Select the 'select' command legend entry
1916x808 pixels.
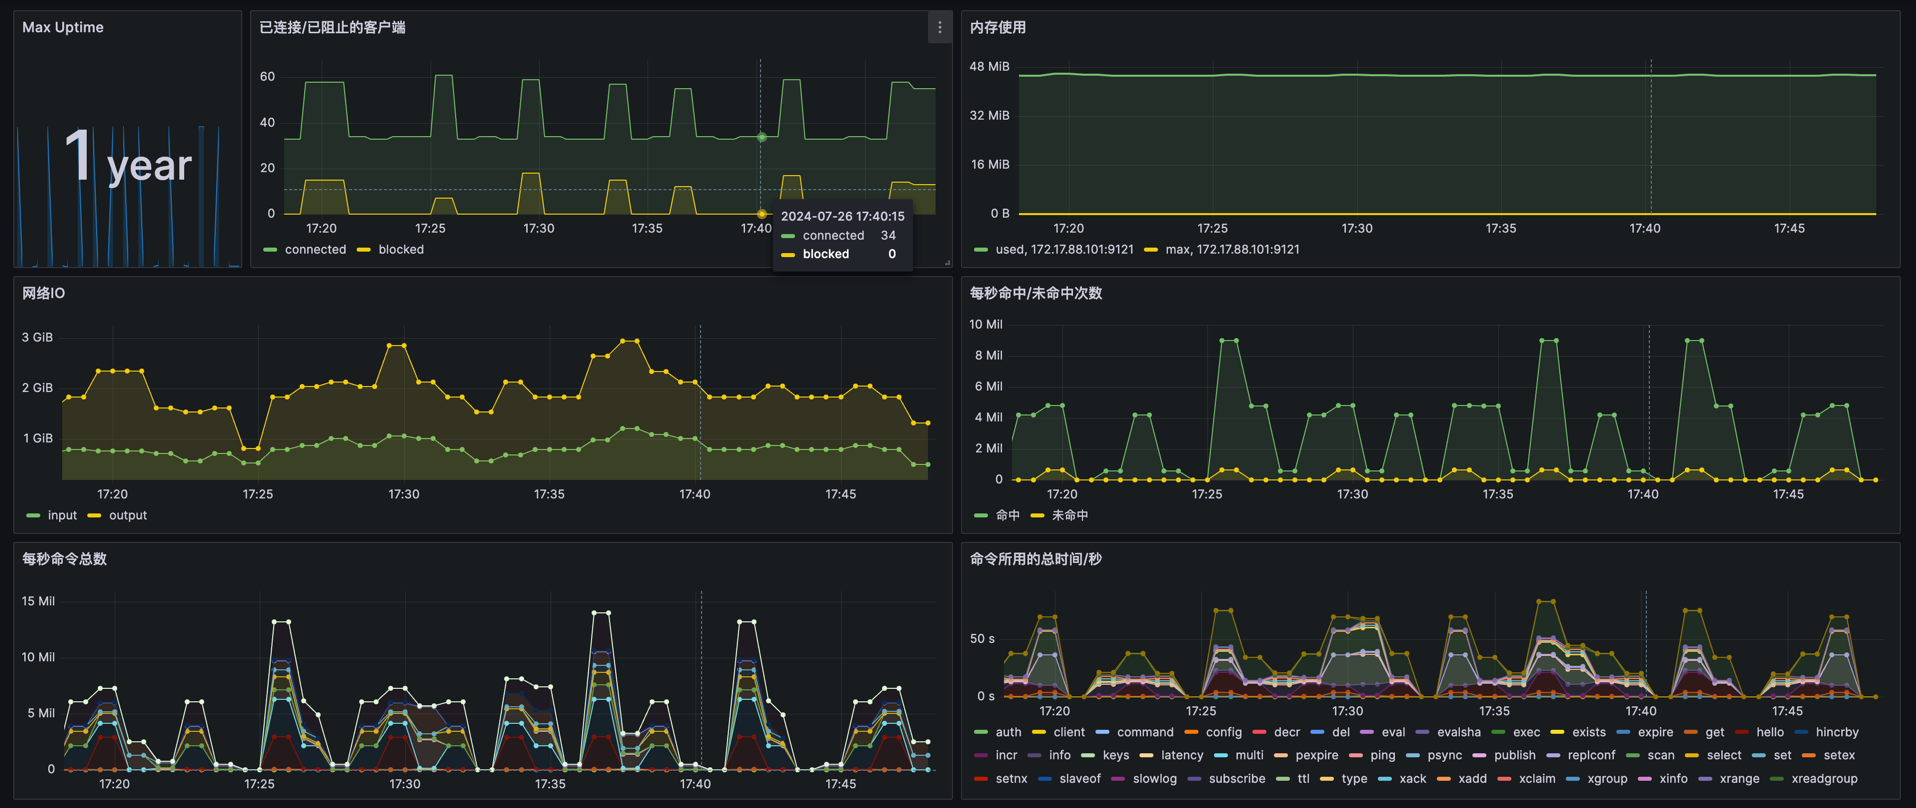(1724, 756)
